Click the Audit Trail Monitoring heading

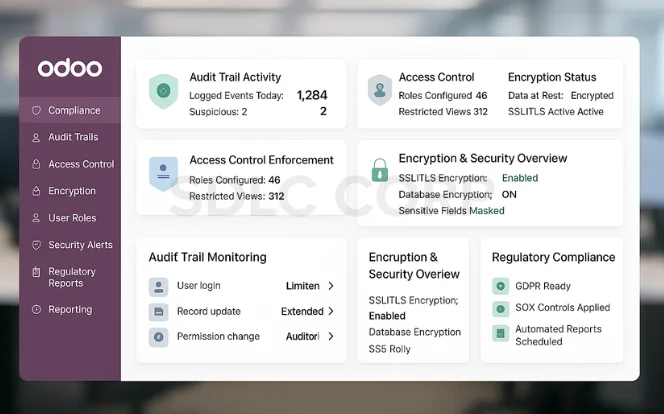tap(208, 257)
